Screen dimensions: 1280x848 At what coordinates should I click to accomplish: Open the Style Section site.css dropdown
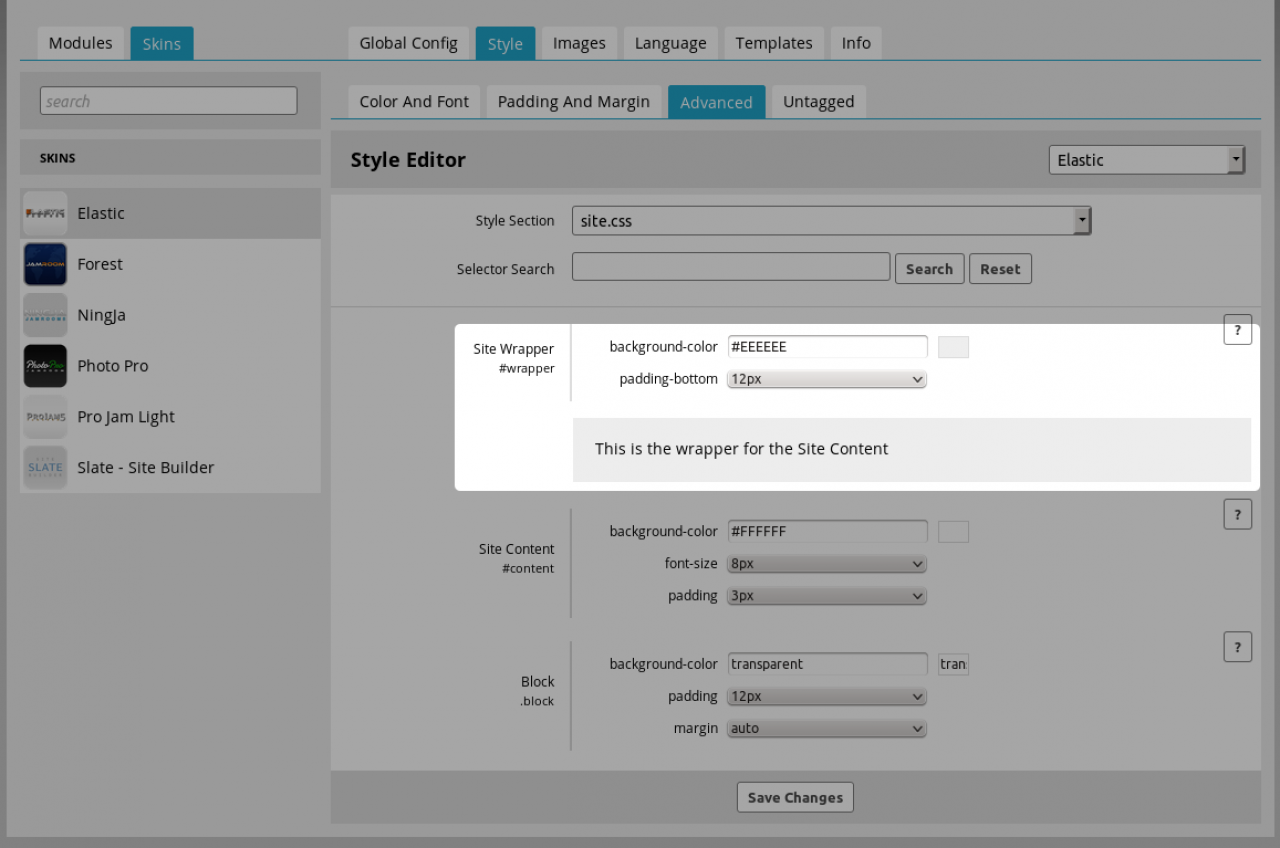831,221
